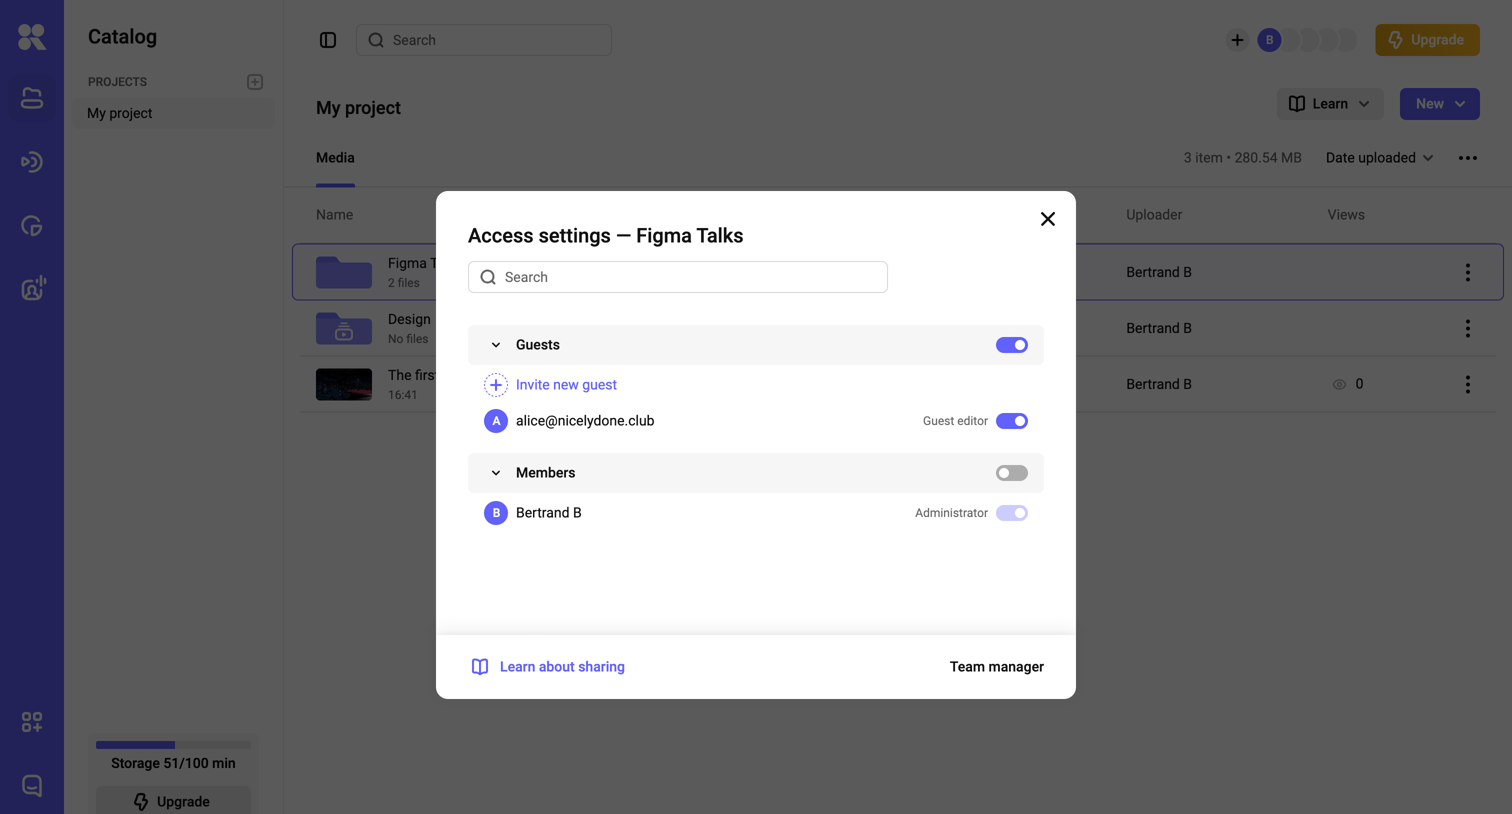The height and width of the screenshot is (814, 1512).
Task: Open the Figma Talks row options menu
Action: [x=1468, y=272]
